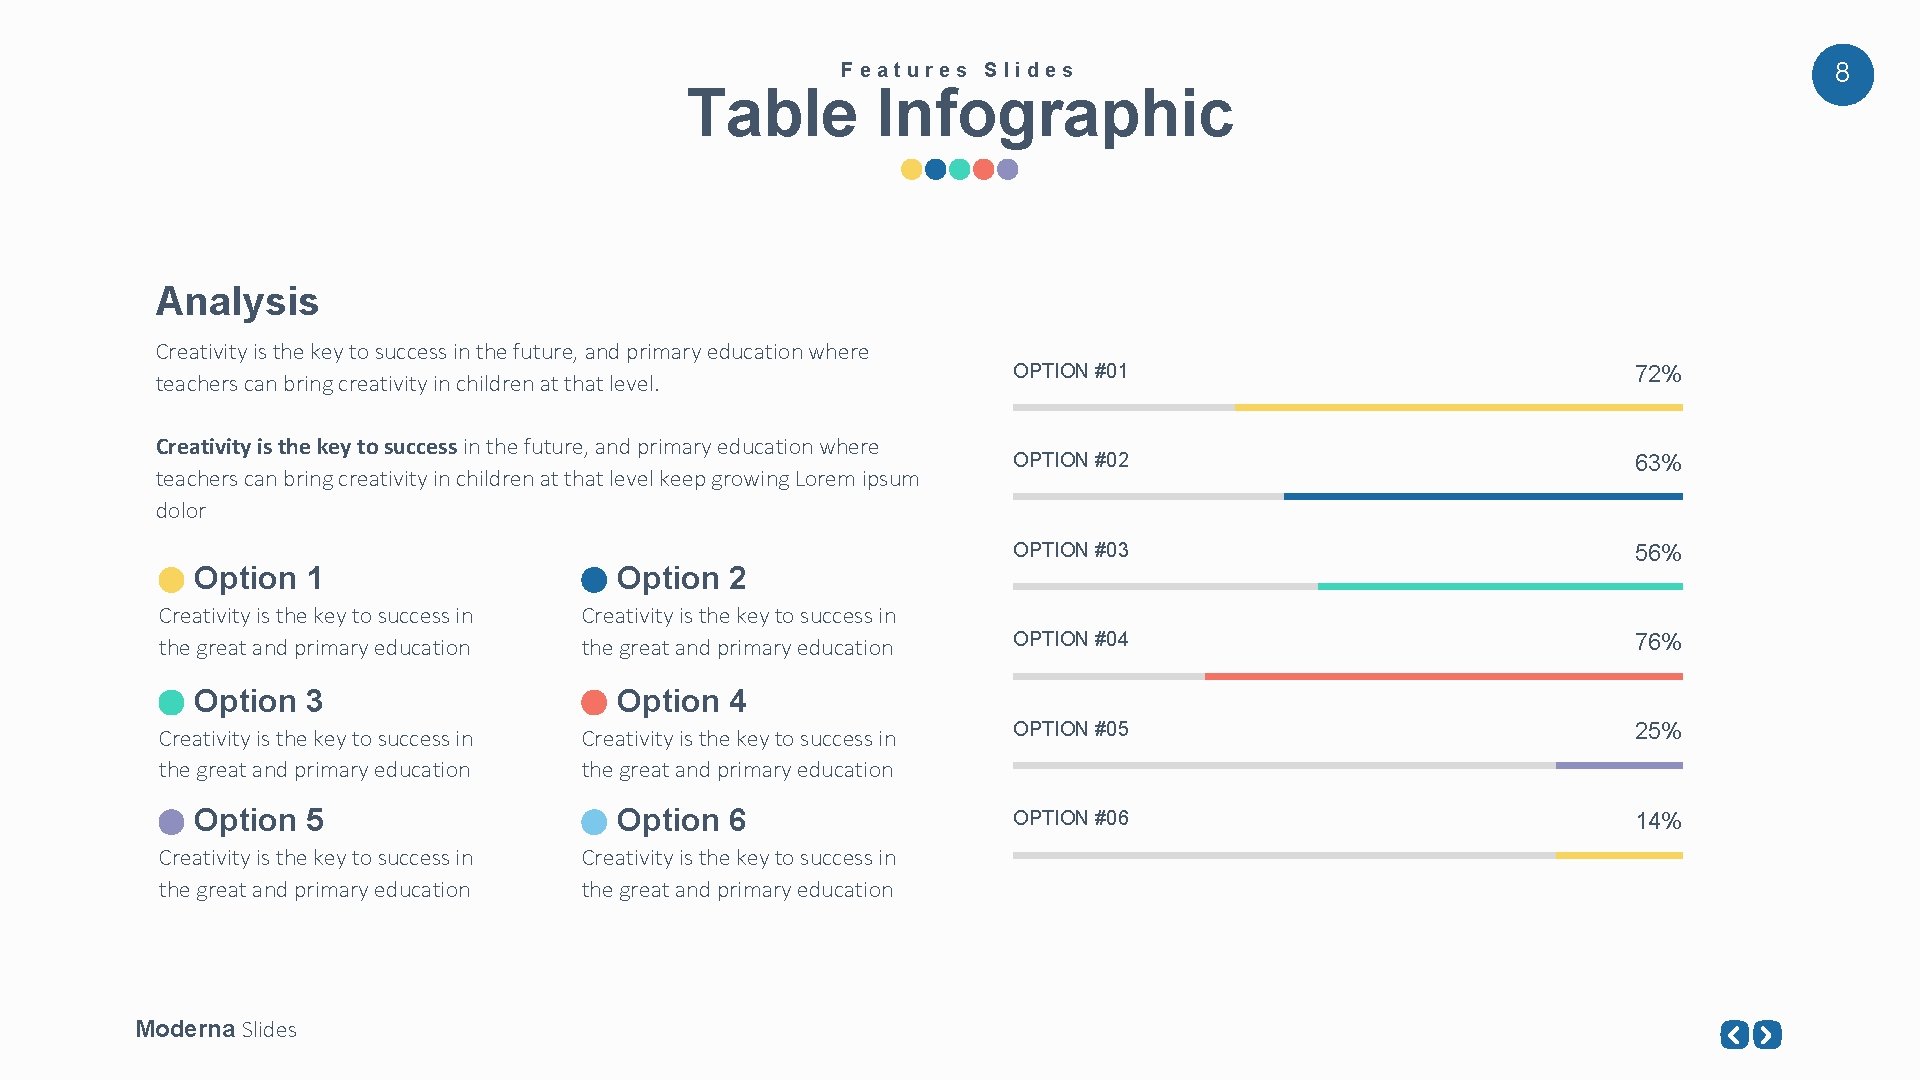Click the purple dot under the title
Viewport: 1920px width, 1080px height.
(1008, 169)
